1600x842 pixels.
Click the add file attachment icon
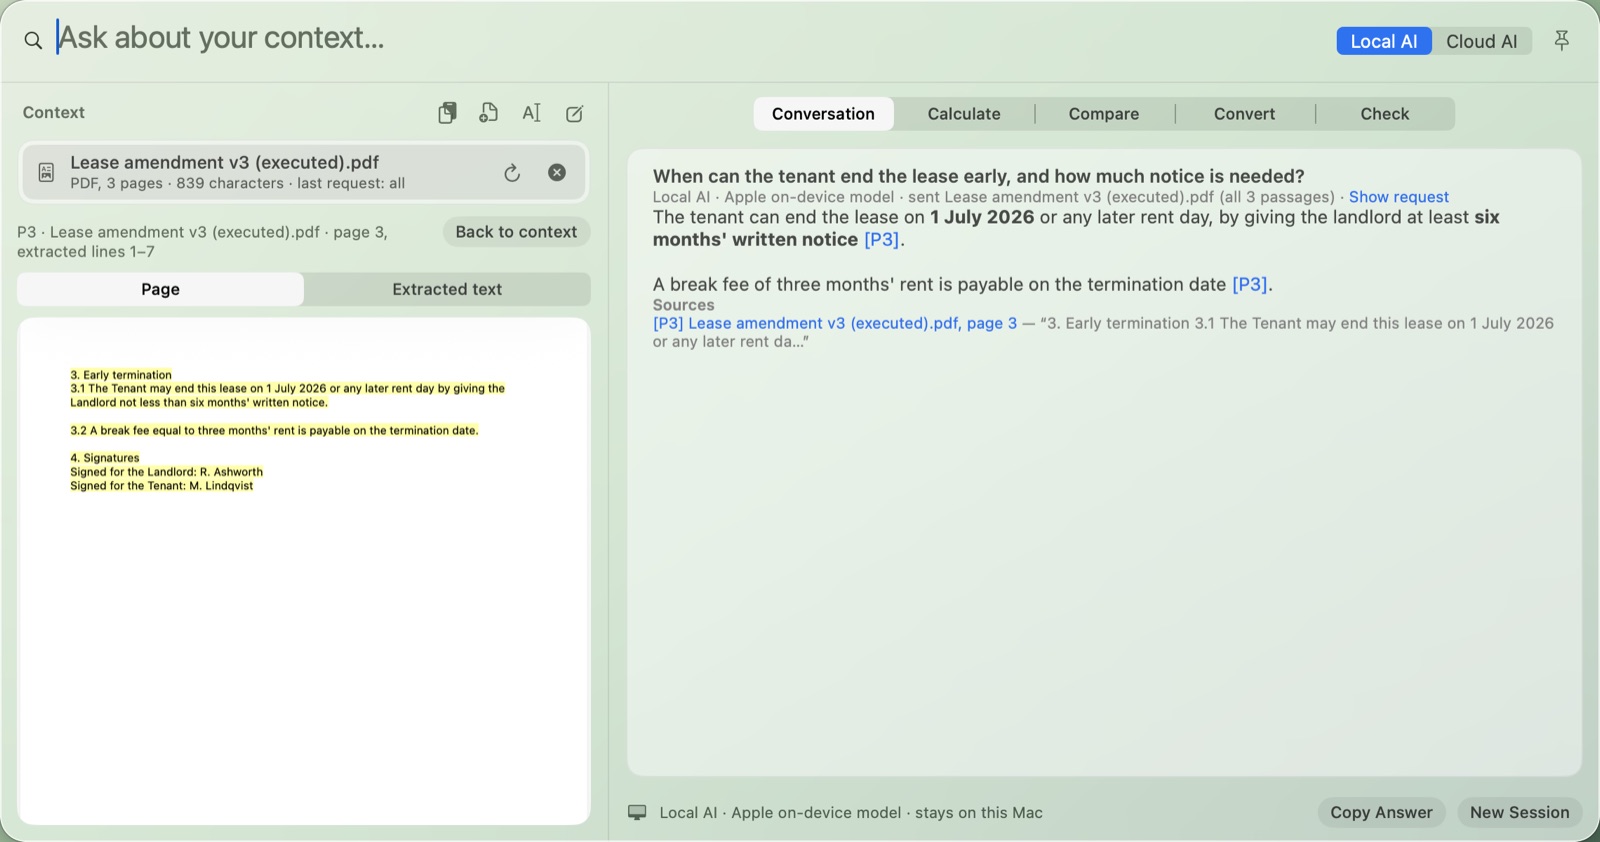[x=488, y=113]
